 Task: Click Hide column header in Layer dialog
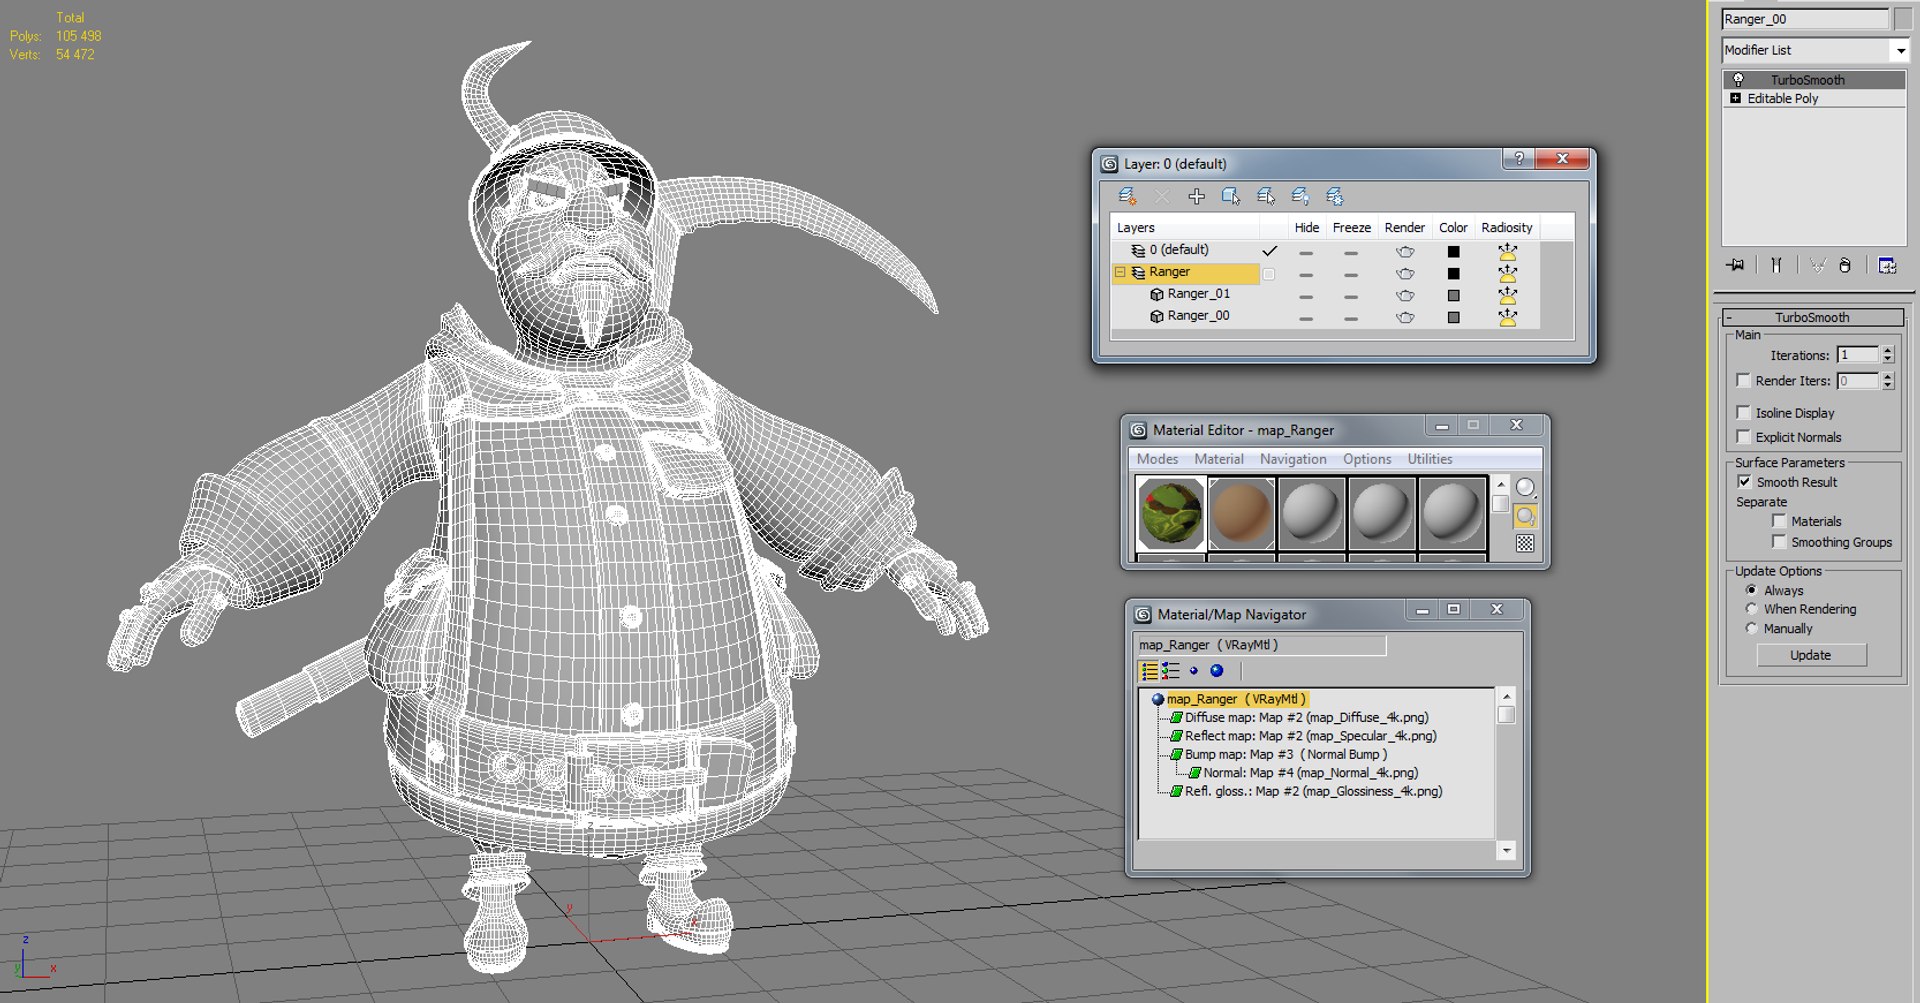(x=1306, y=227)
